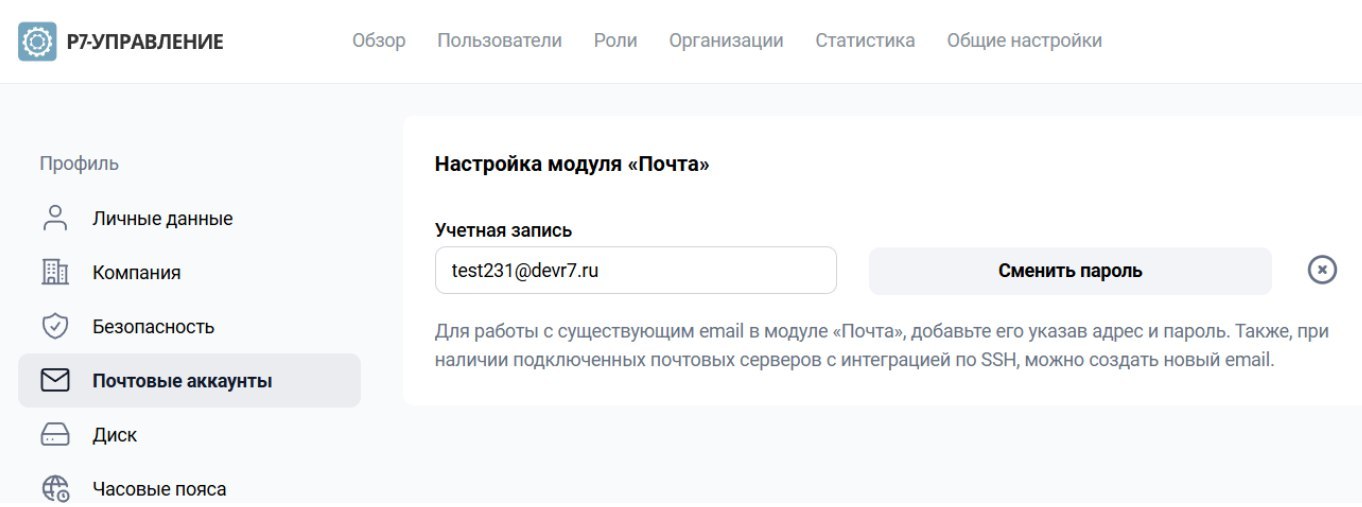The height and width of the screenshot is (507, 1362).
Task: Open the Обзор tab
Action: (379, 41)
